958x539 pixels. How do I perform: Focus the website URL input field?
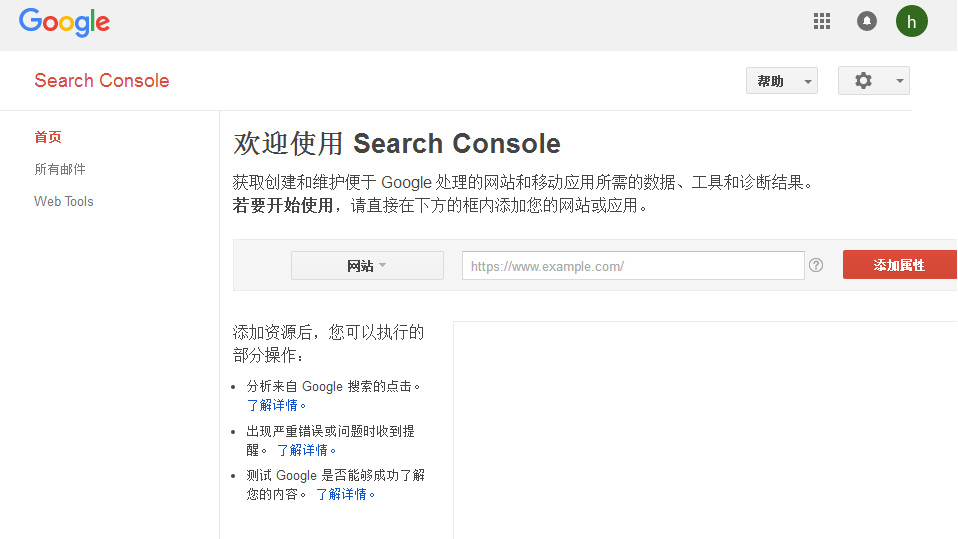633,266
